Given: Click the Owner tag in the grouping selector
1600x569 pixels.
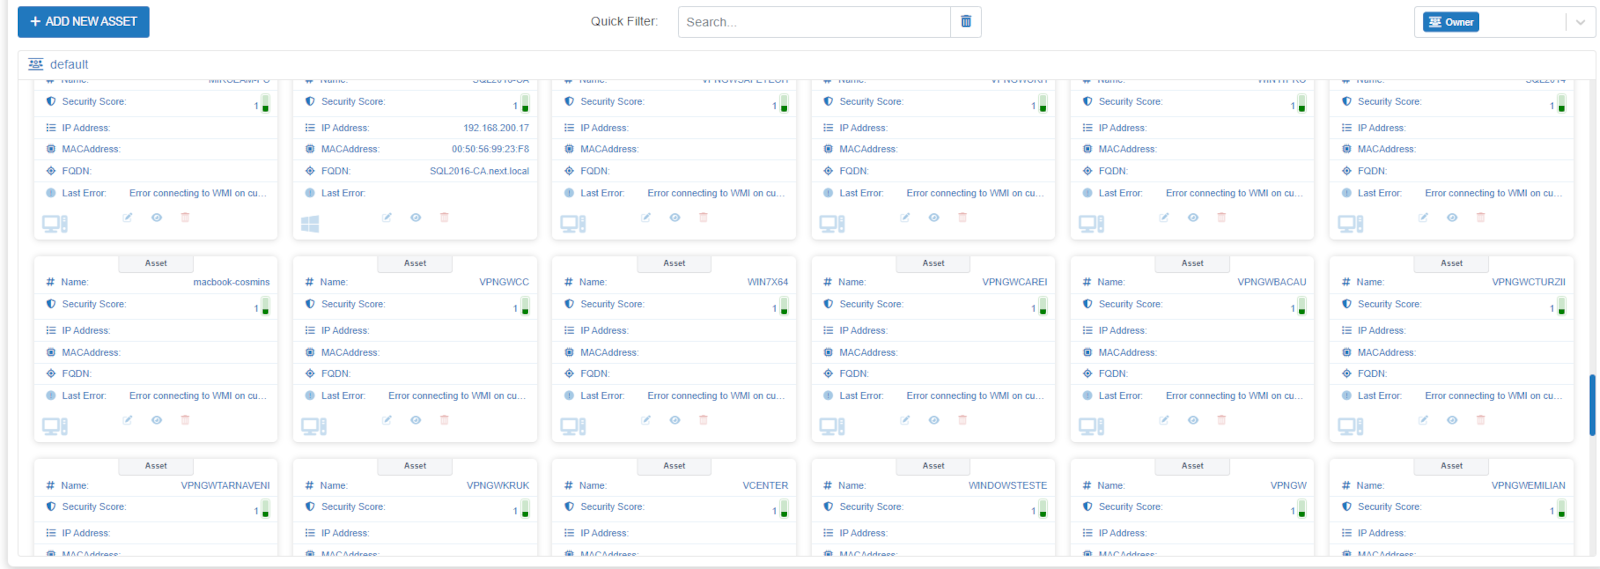Looking at the screenshot, I should pyautogui.click(x=1451, y=22).
